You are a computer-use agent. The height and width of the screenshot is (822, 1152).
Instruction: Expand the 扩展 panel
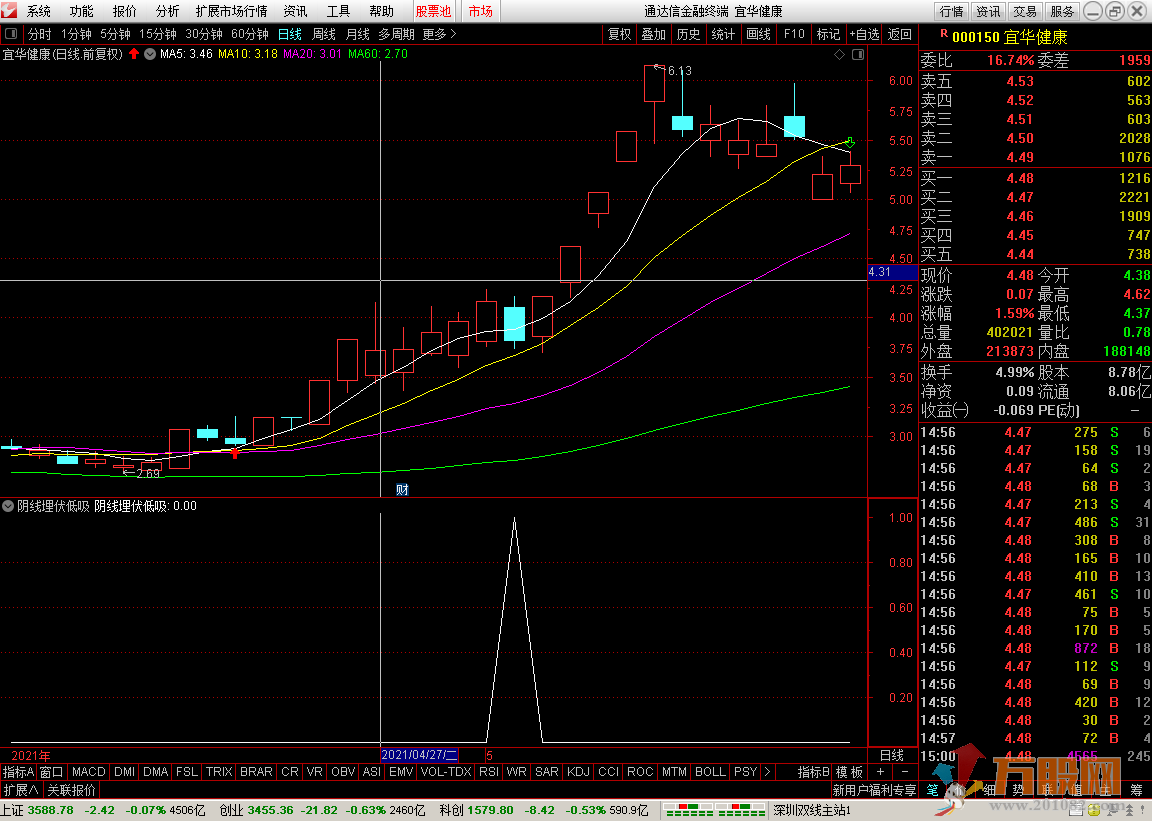pos(21,790)
